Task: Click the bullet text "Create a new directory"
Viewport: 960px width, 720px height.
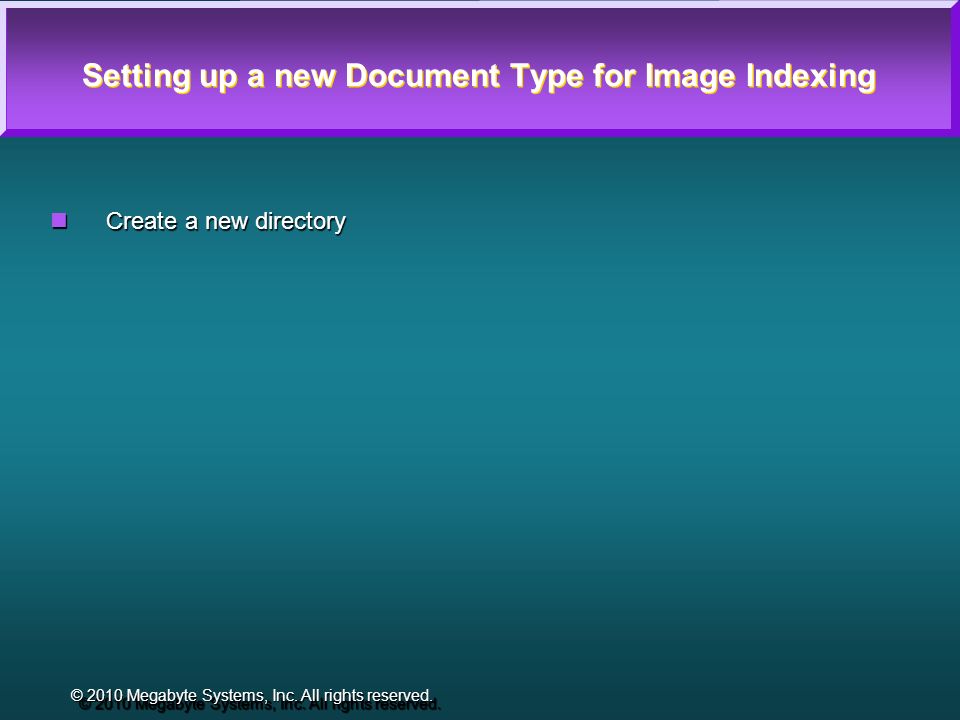Action: click(x=225, y=222)
